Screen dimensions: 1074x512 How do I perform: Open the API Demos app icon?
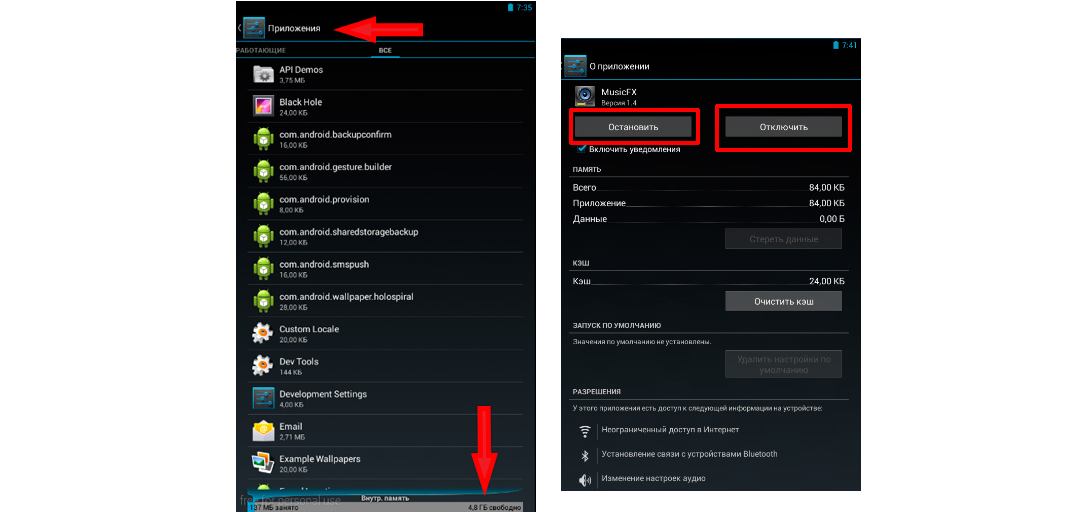[x=263, y=74]
